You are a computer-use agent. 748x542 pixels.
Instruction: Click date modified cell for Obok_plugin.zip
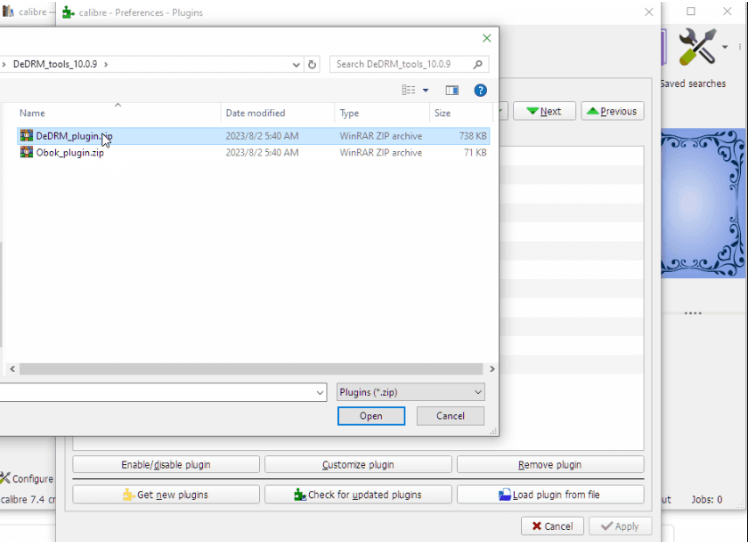pyautogui.click(x=262, y=153)
